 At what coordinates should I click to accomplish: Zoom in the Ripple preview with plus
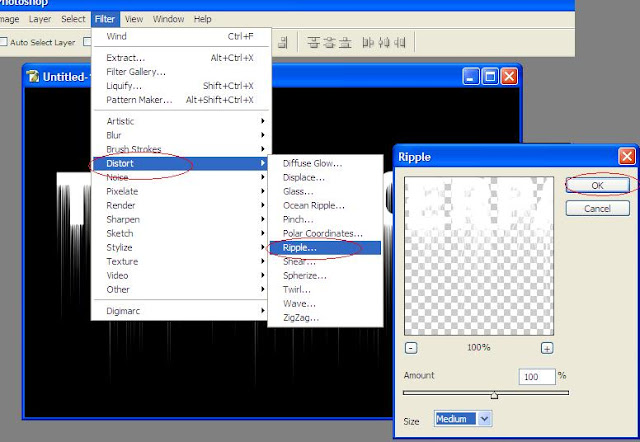tap(547, 348)
